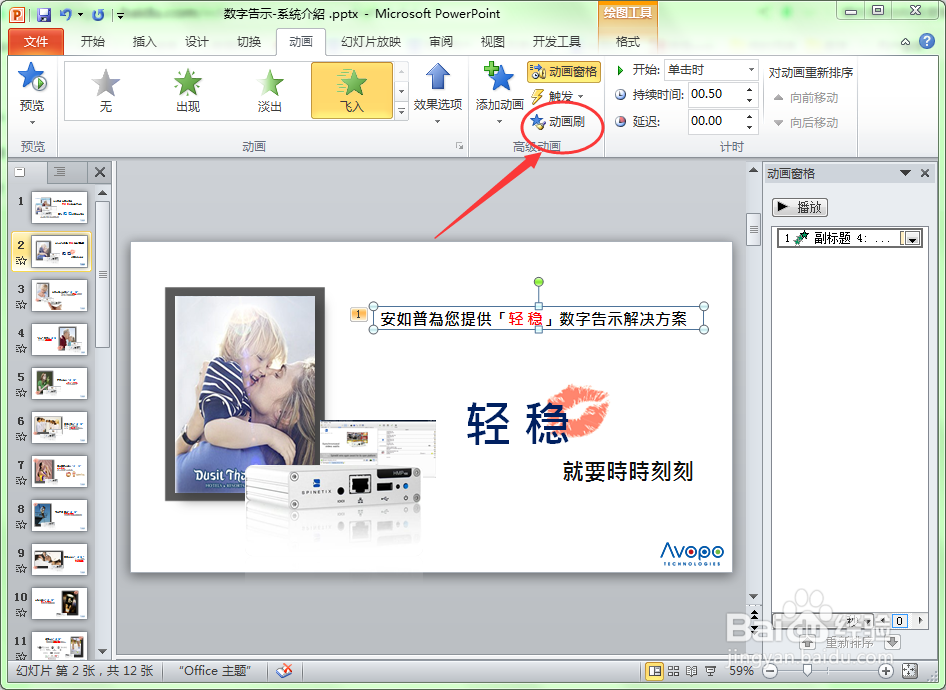Switch to the View (视图) tab
Viewport: 946px width, 690px height.
(492, 42)
